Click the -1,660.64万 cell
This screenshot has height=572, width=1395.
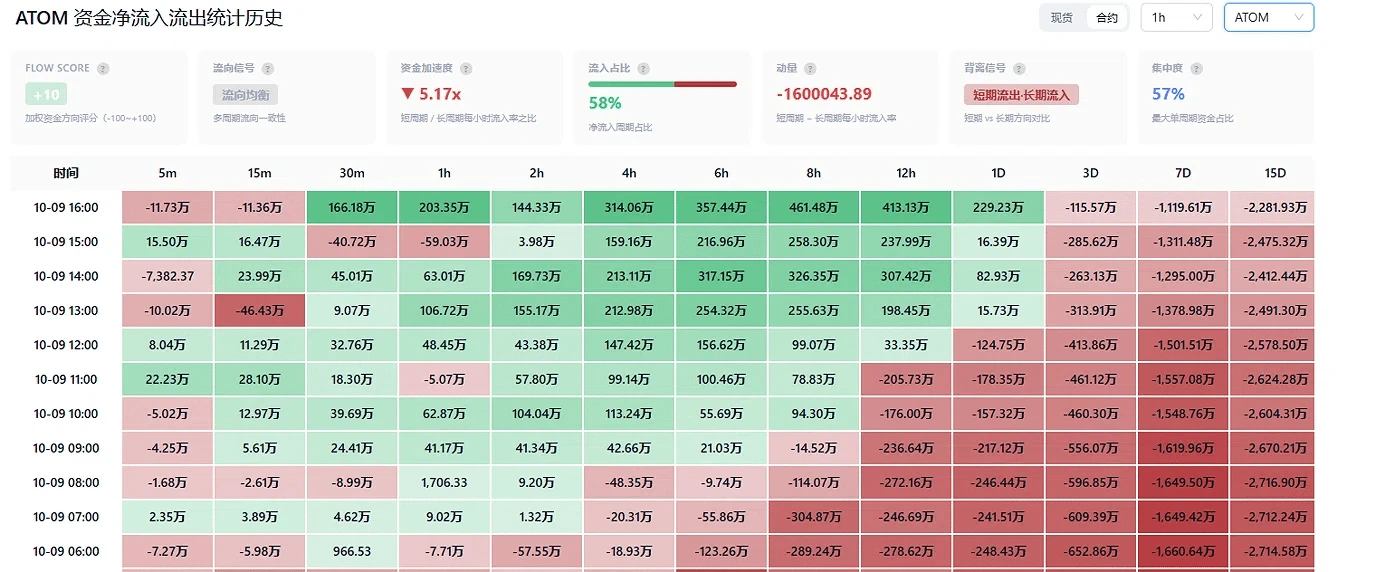1183,552
